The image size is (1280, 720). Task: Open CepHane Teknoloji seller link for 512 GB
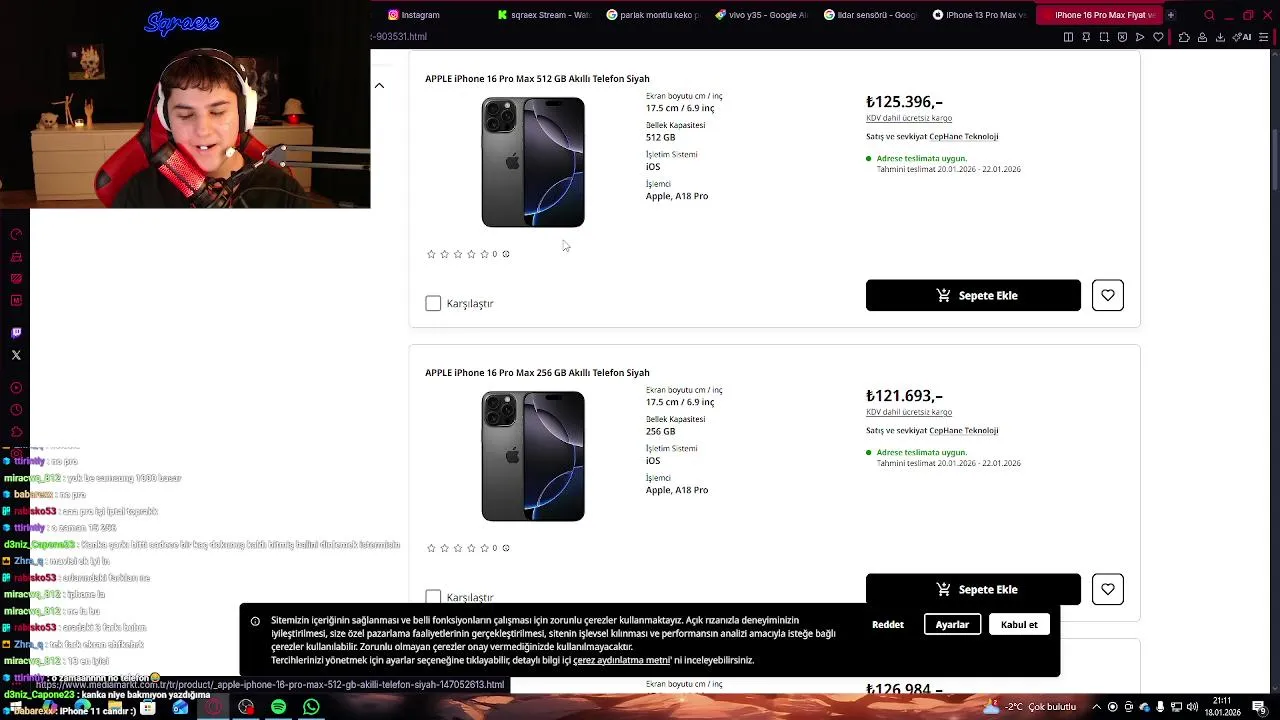(964, 136)
